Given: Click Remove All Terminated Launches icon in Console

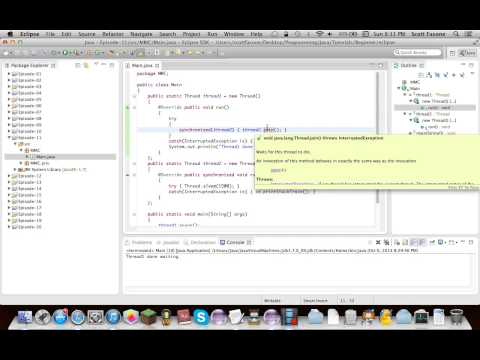Looking at the screenshot, I should [x=387, y=242].
